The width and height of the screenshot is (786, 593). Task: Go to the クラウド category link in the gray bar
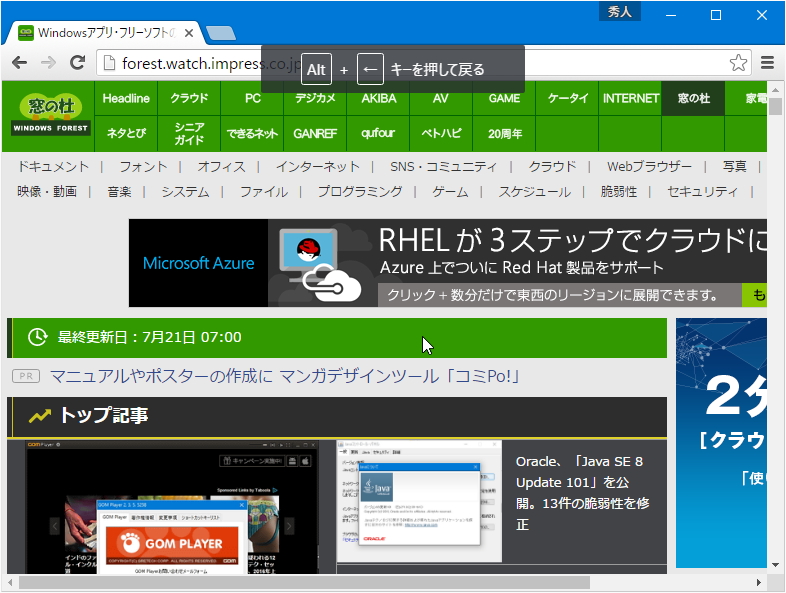[x=552, y=166]
